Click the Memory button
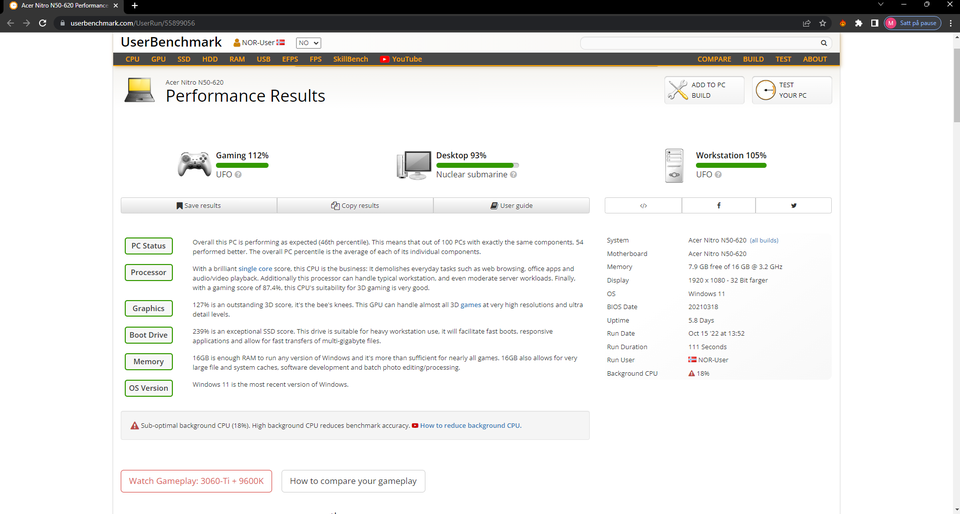This screenshot has width=960, height=514. [149, 362]
